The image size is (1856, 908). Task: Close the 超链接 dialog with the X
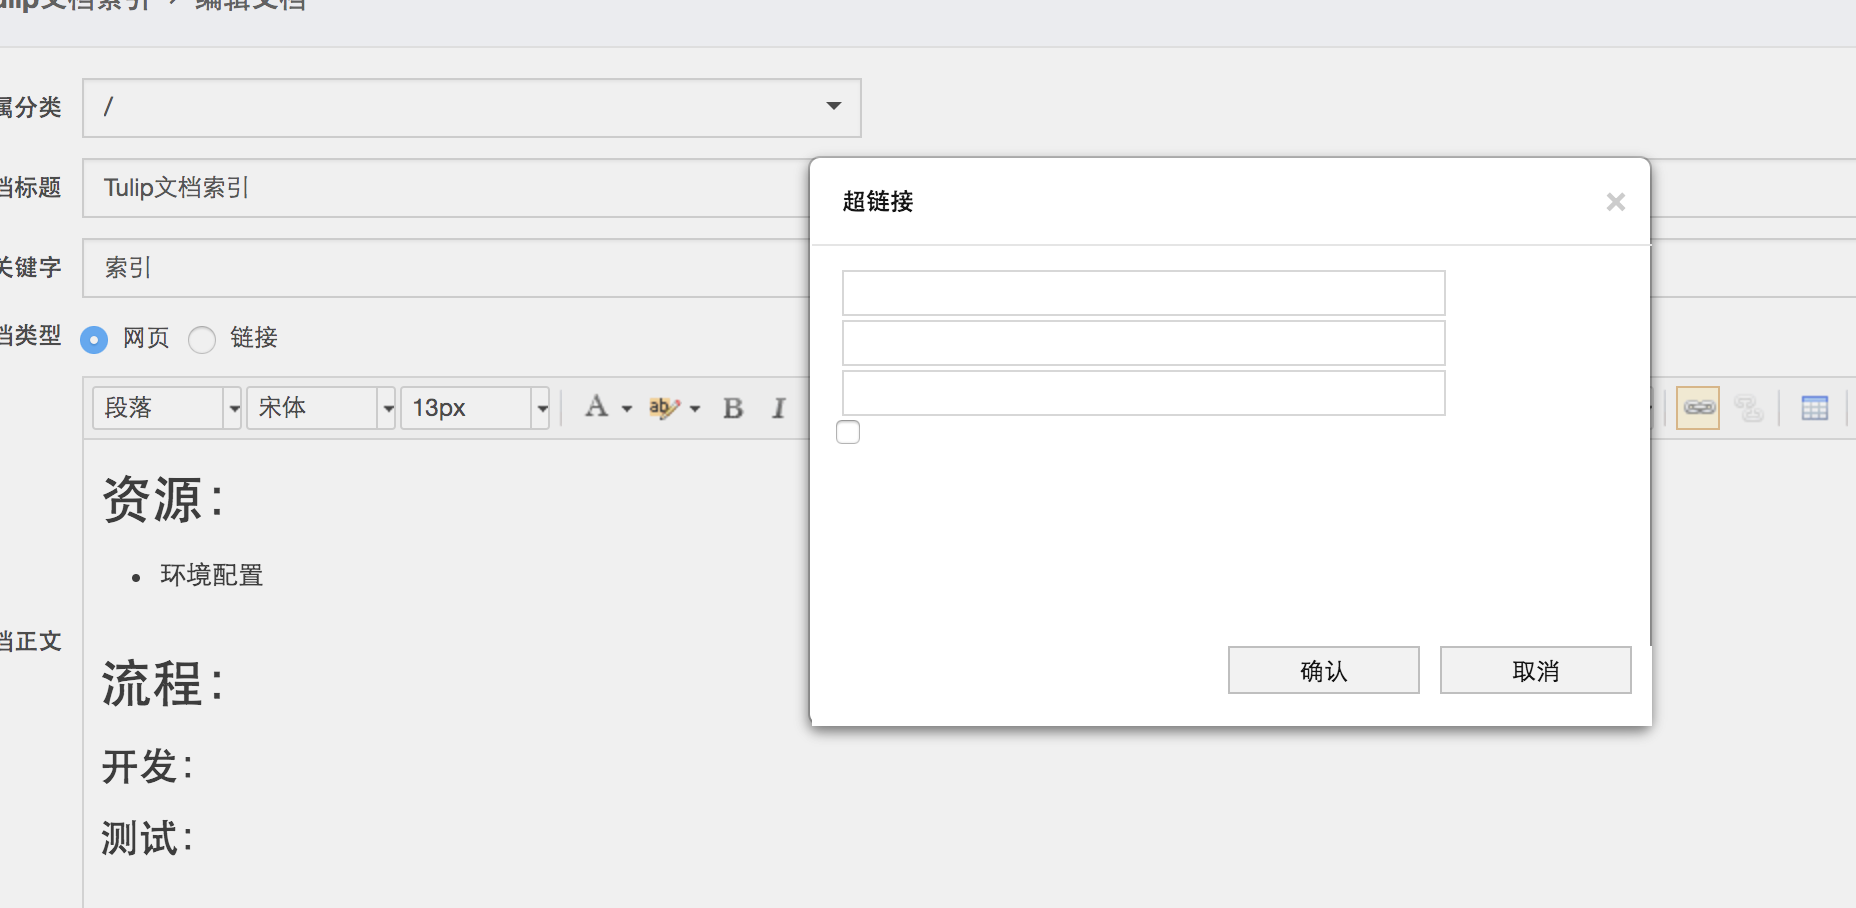coord(1615,202)
